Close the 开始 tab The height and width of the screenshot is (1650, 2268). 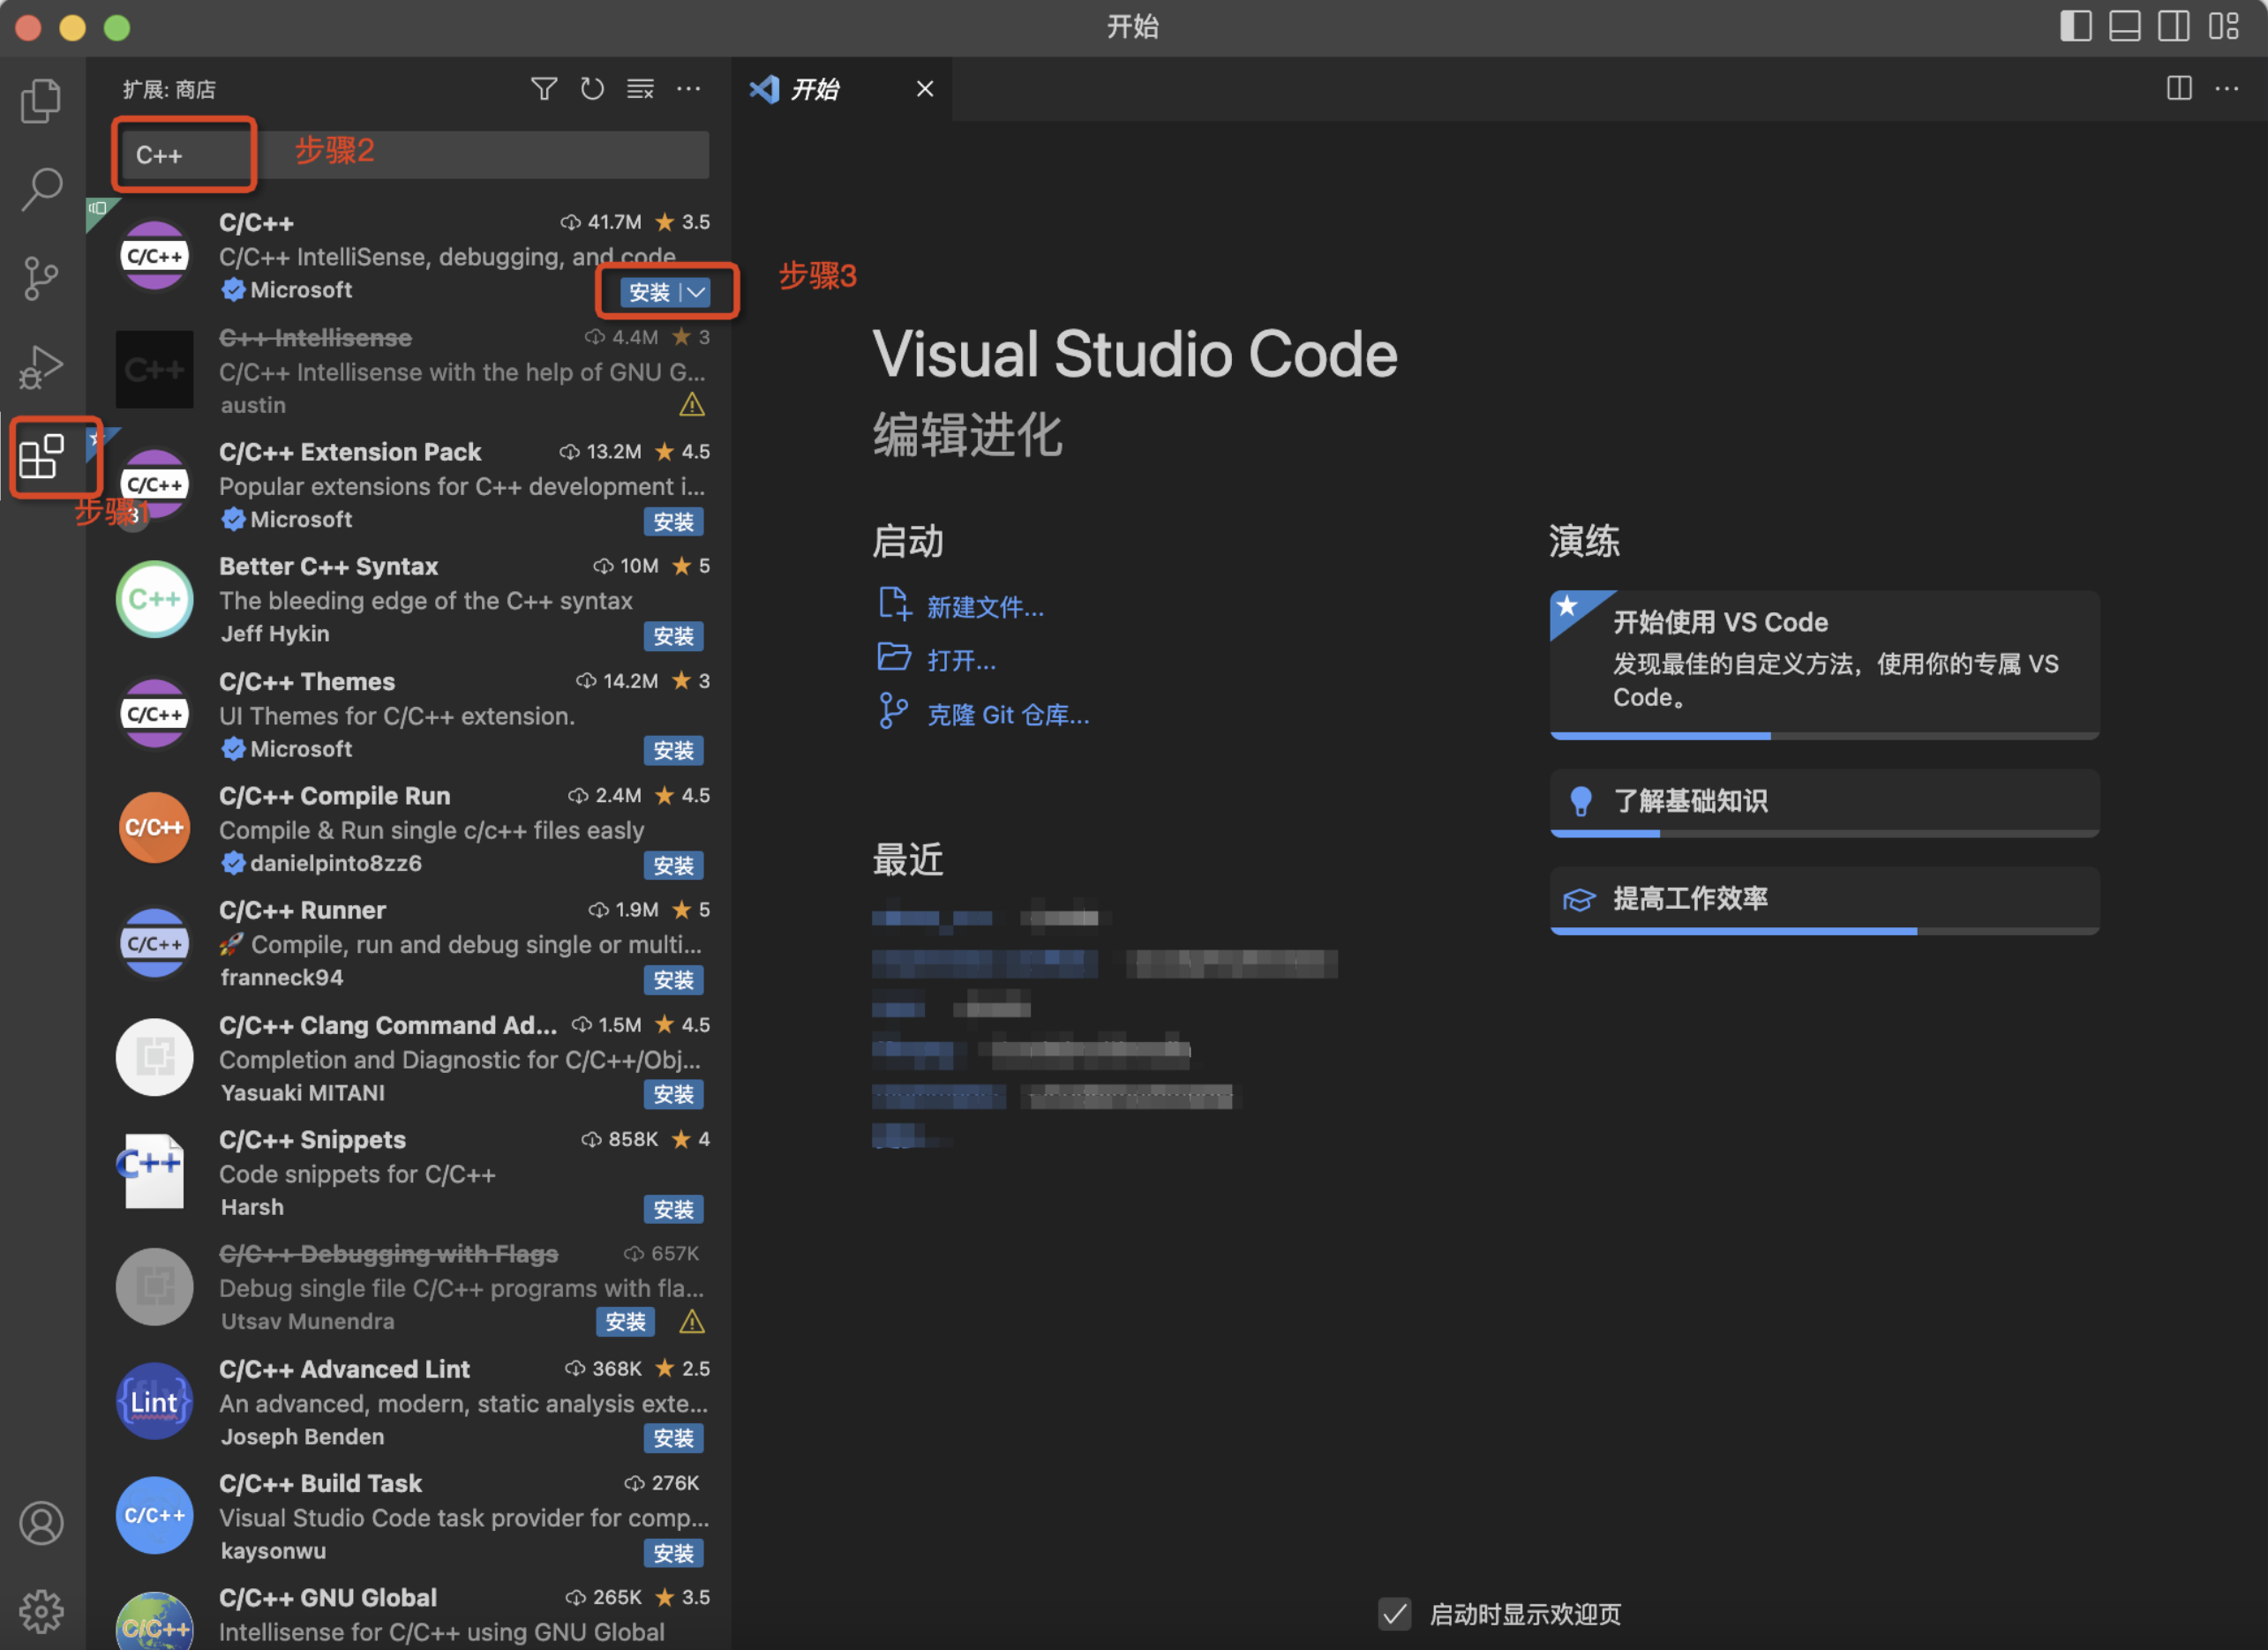[925, 89]
